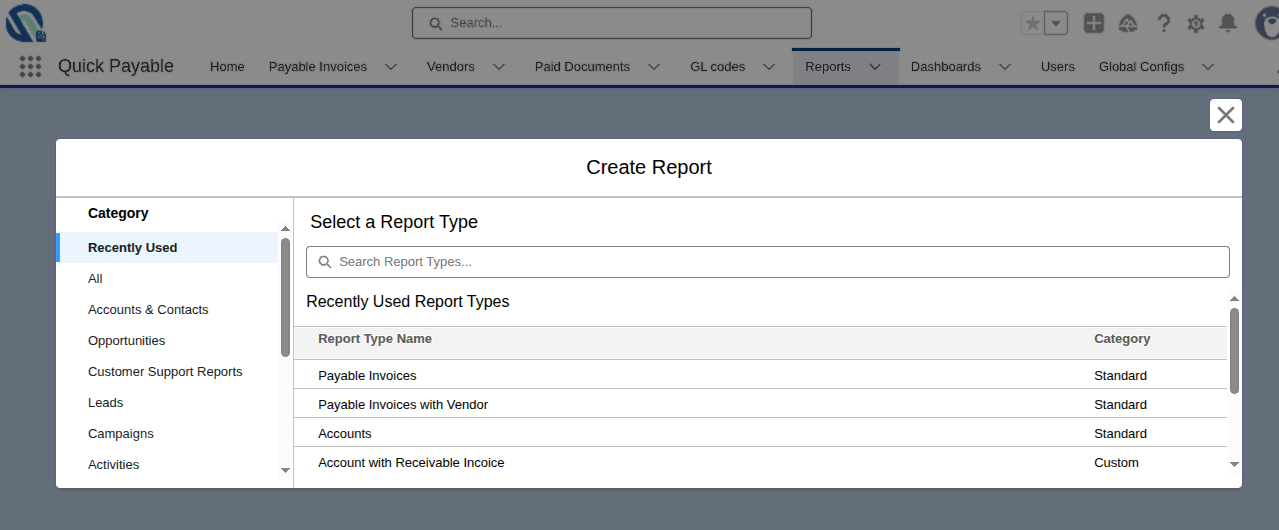Expand the Vendors tab chevron
The width and height of the screenshot is (1279, 530).
pyautogui.click(x=499, y=67)
